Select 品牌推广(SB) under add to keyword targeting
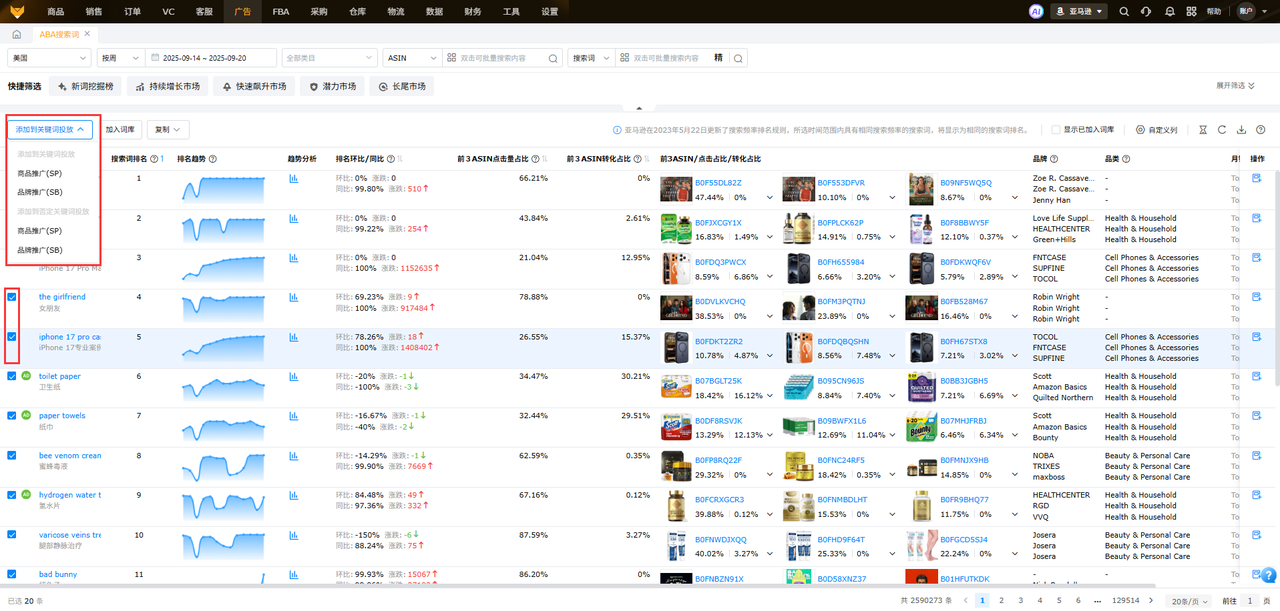 (x=40, y=192)
